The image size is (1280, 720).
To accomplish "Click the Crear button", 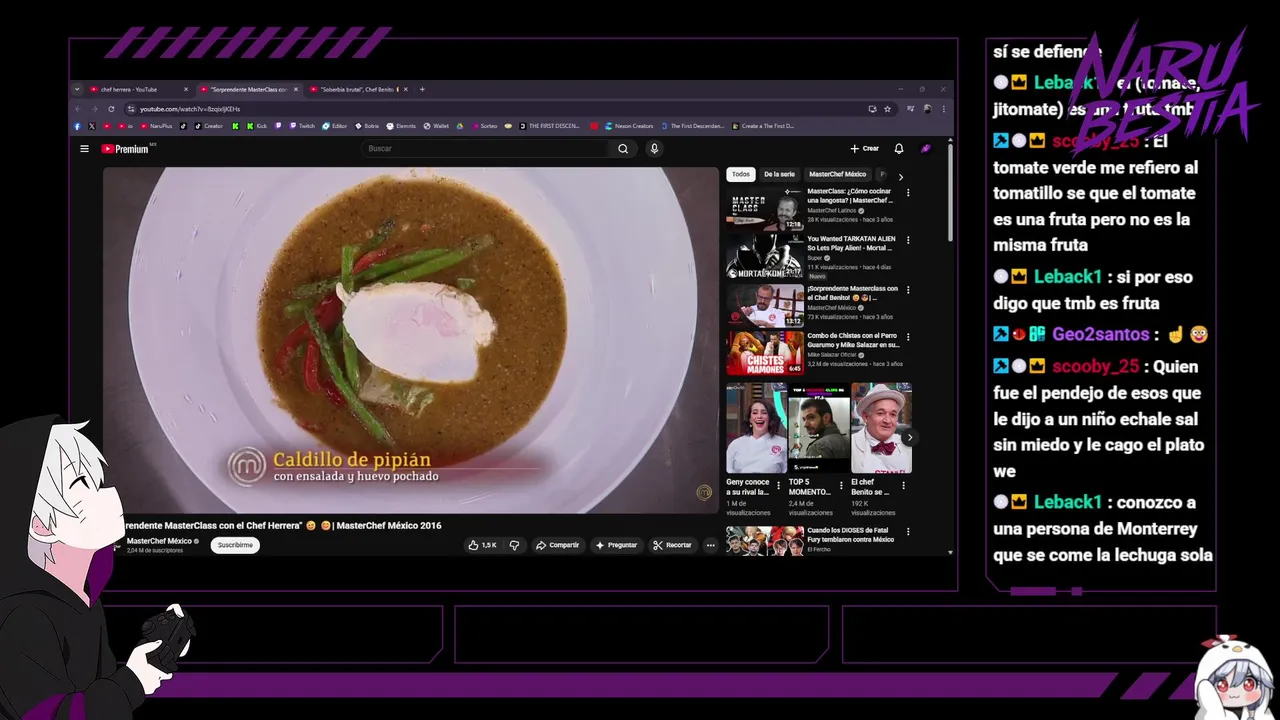I will point(865,149).
